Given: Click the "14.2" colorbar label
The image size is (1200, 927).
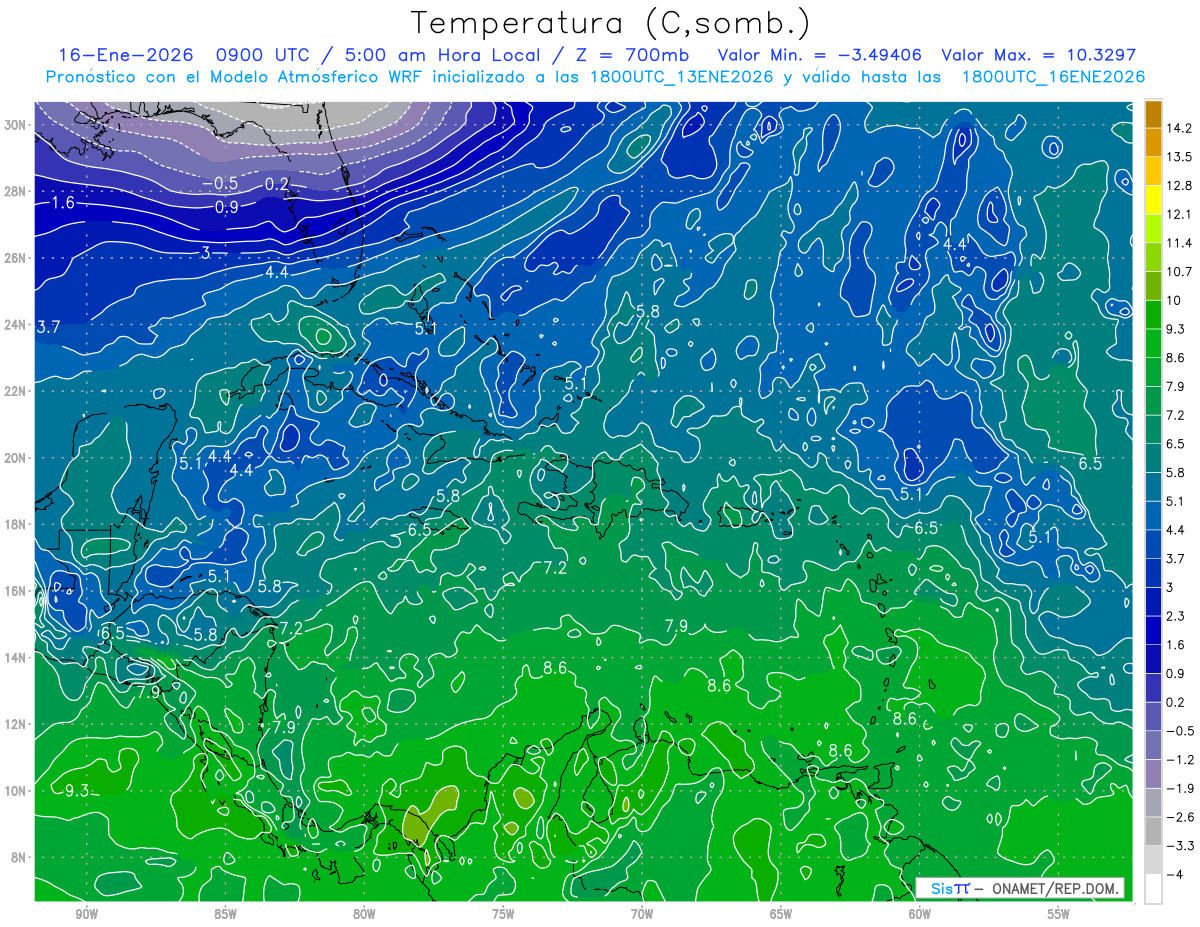Looking at the screenshot, I should coord(1179,128).
